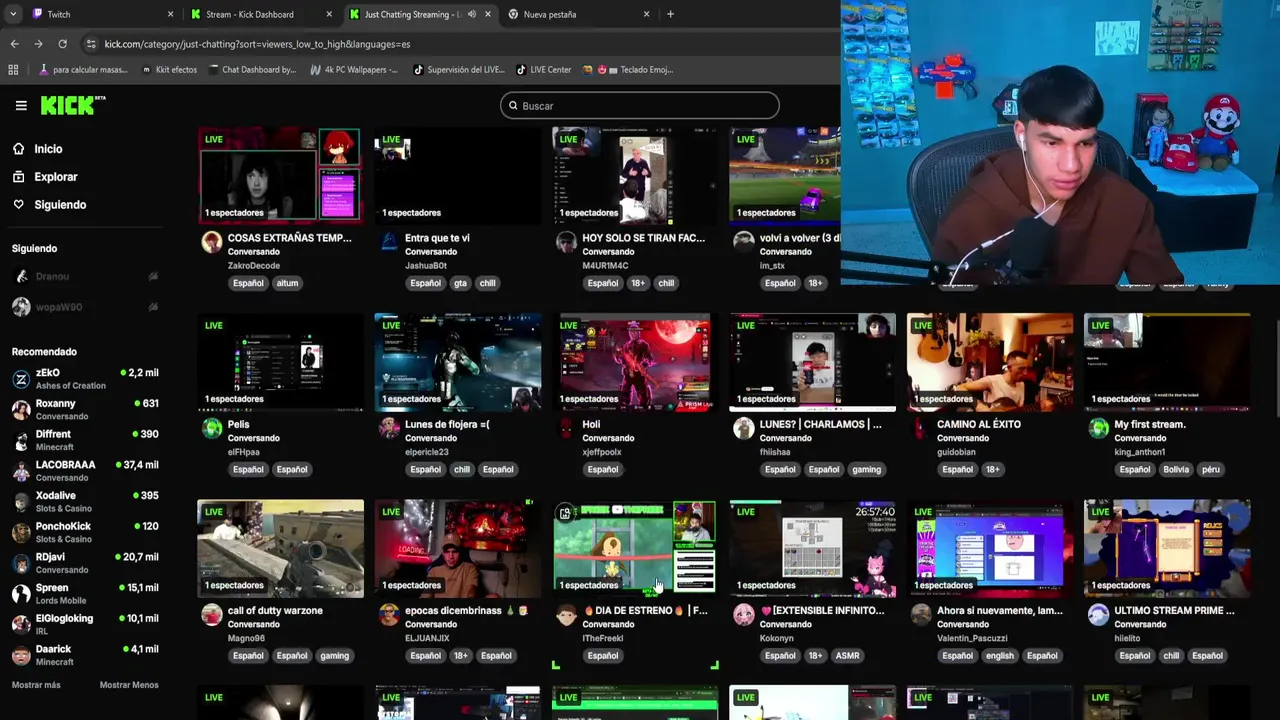
Task: Open Lunes de flojera stream thumbnail
Action: coord(458,362)
